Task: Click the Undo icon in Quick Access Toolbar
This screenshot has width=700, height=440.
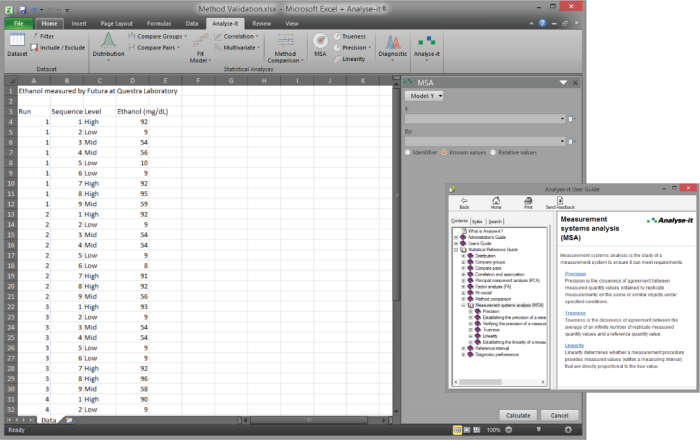Action: point(33,9)
